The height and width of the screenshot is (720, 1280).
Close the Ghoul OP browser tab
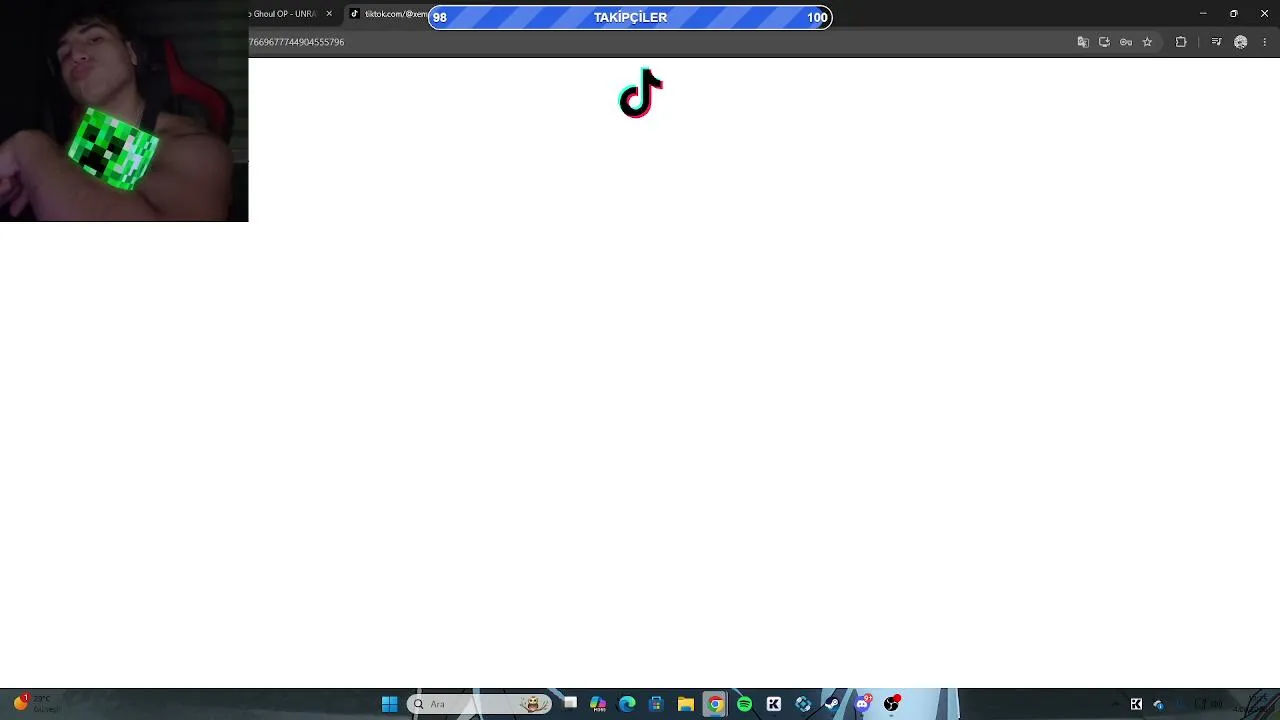(x=329, y=14)
